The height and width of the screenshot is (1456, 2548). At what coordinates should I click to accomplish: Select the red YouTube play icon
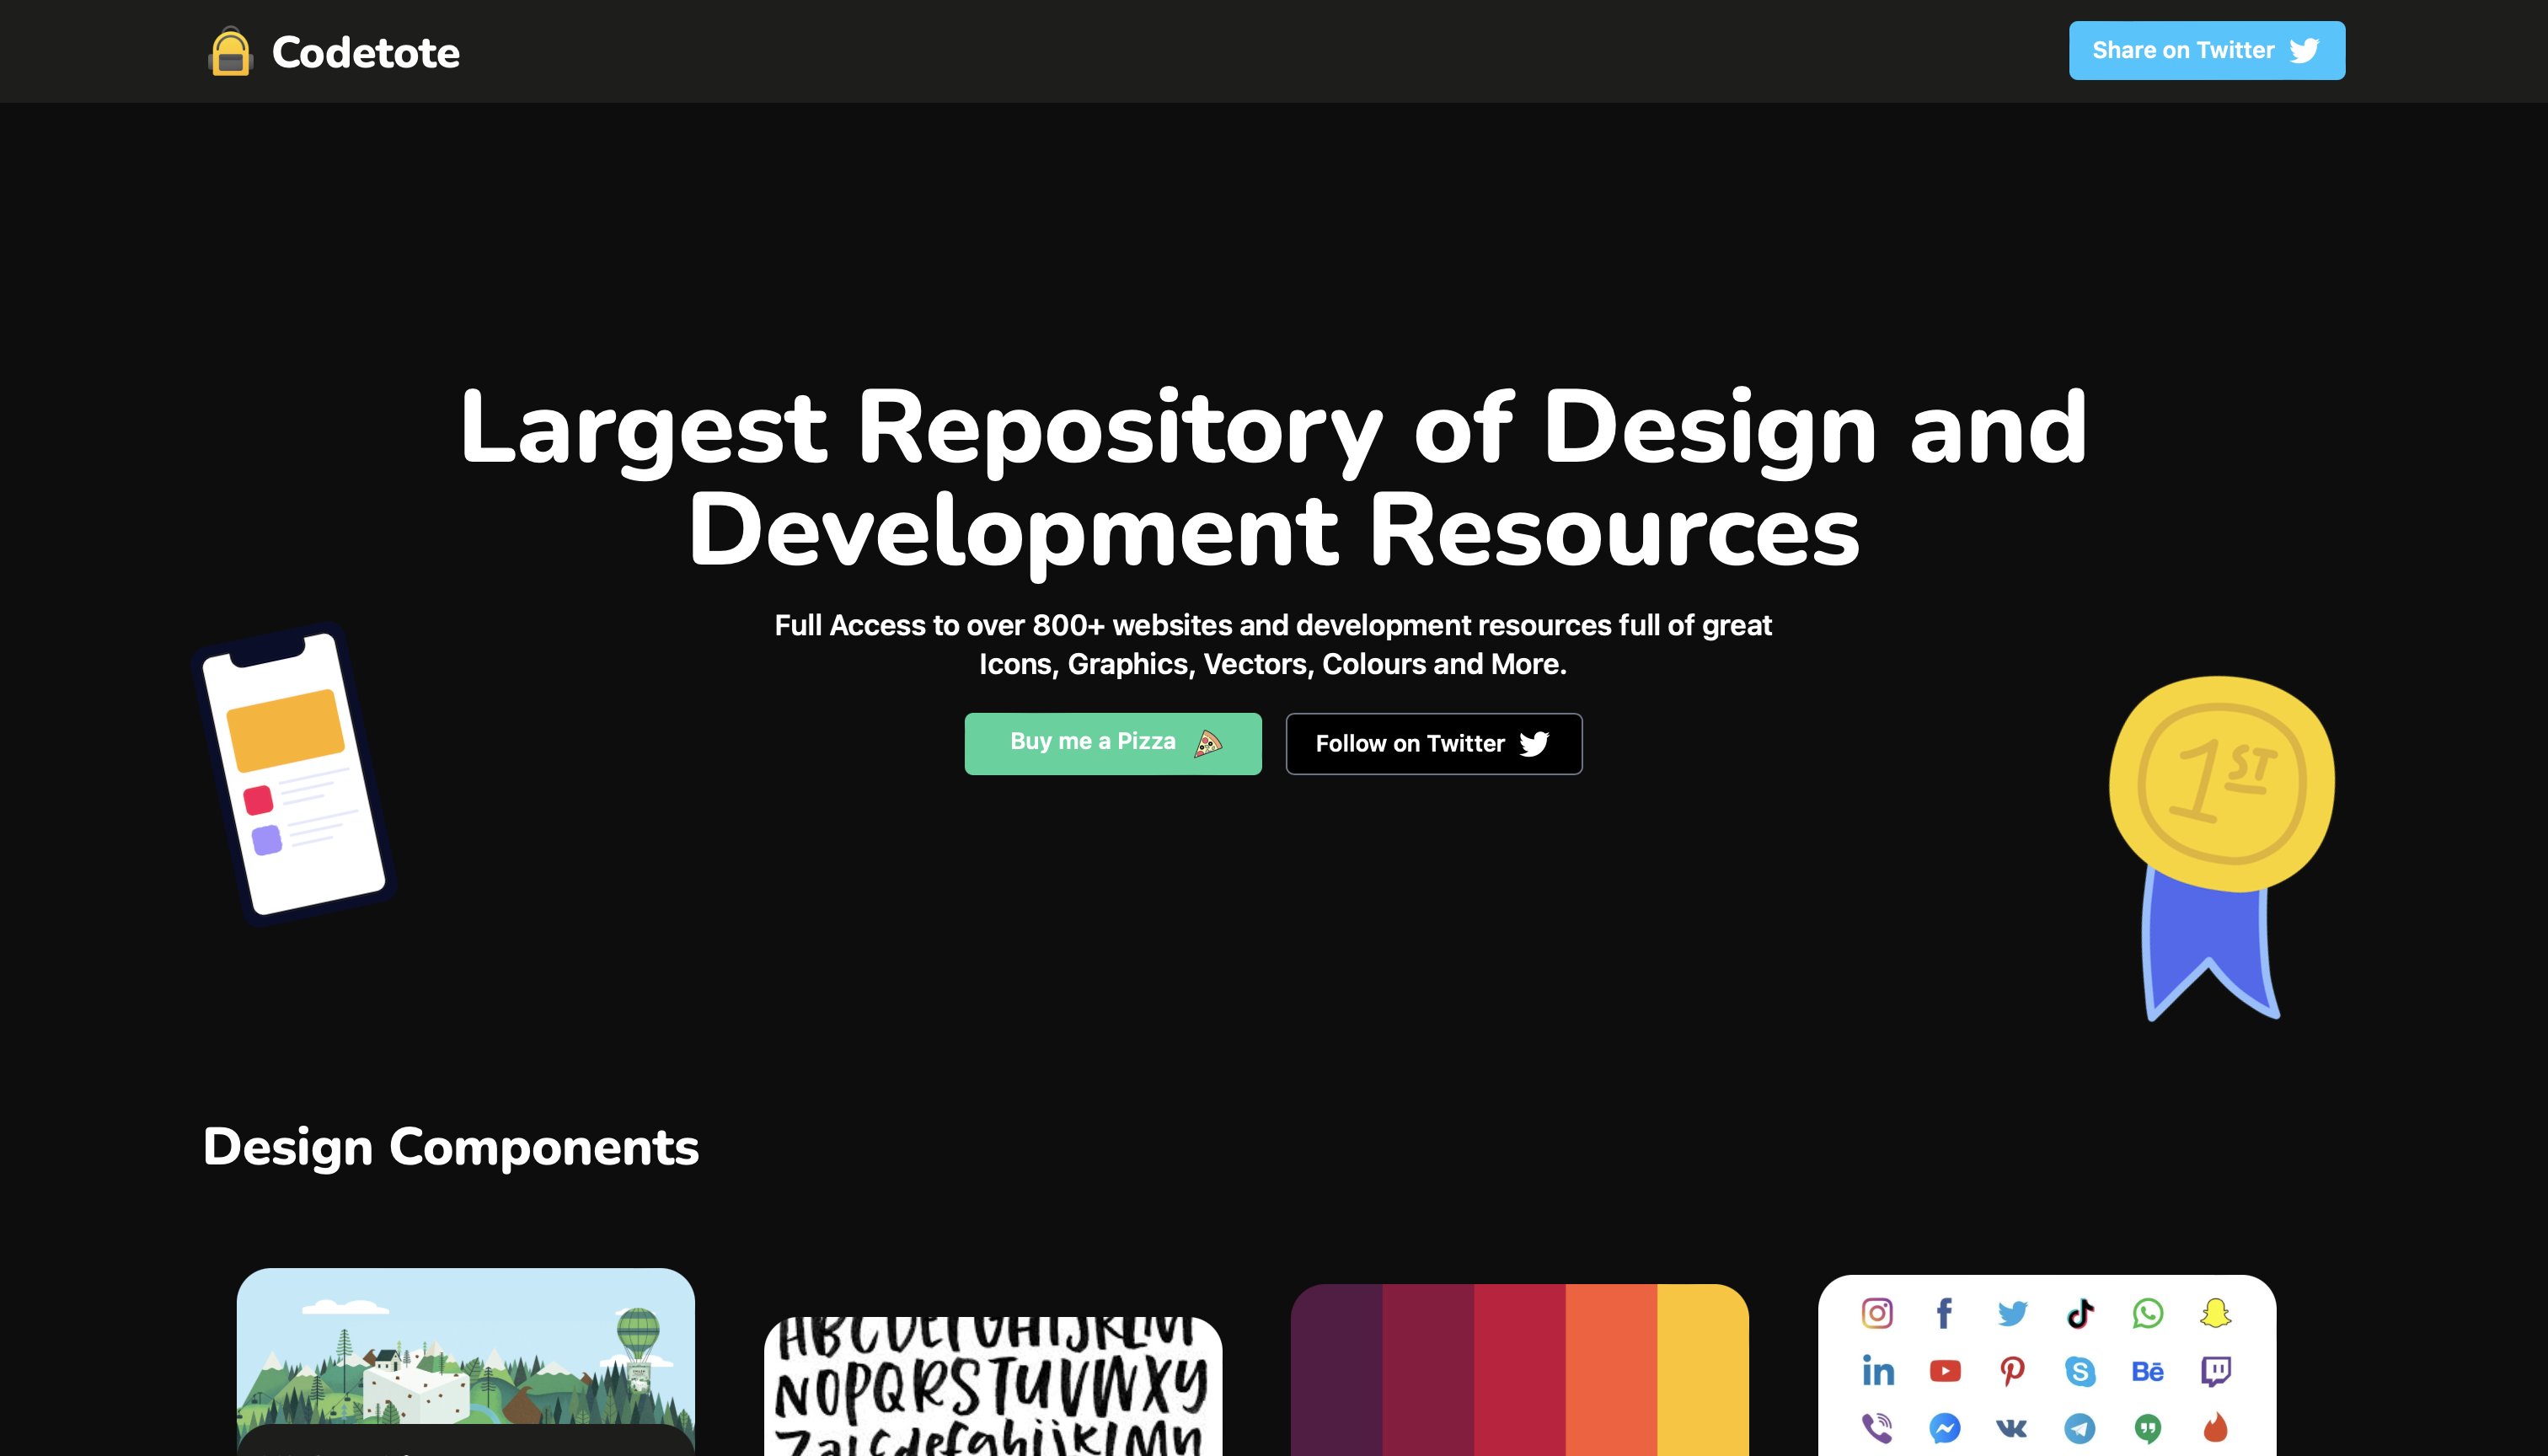1944,1371
